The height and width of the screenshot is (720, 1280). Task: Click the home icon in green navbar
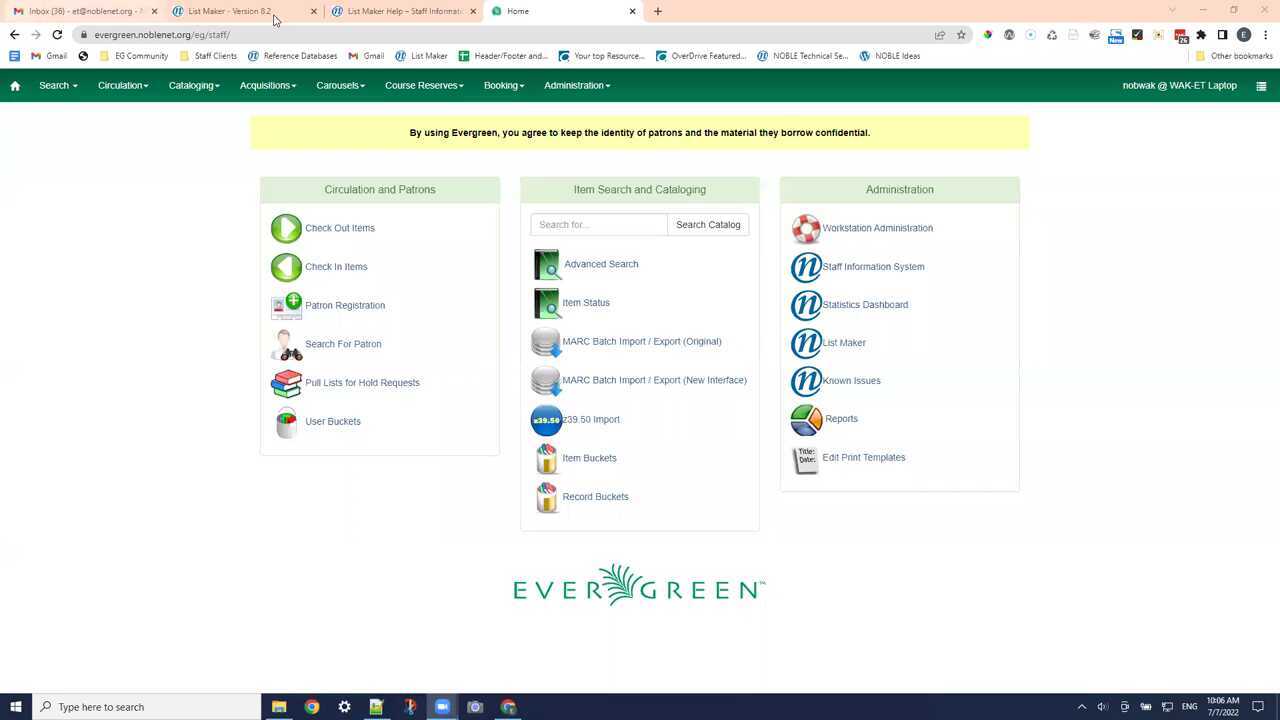[15, 86]
